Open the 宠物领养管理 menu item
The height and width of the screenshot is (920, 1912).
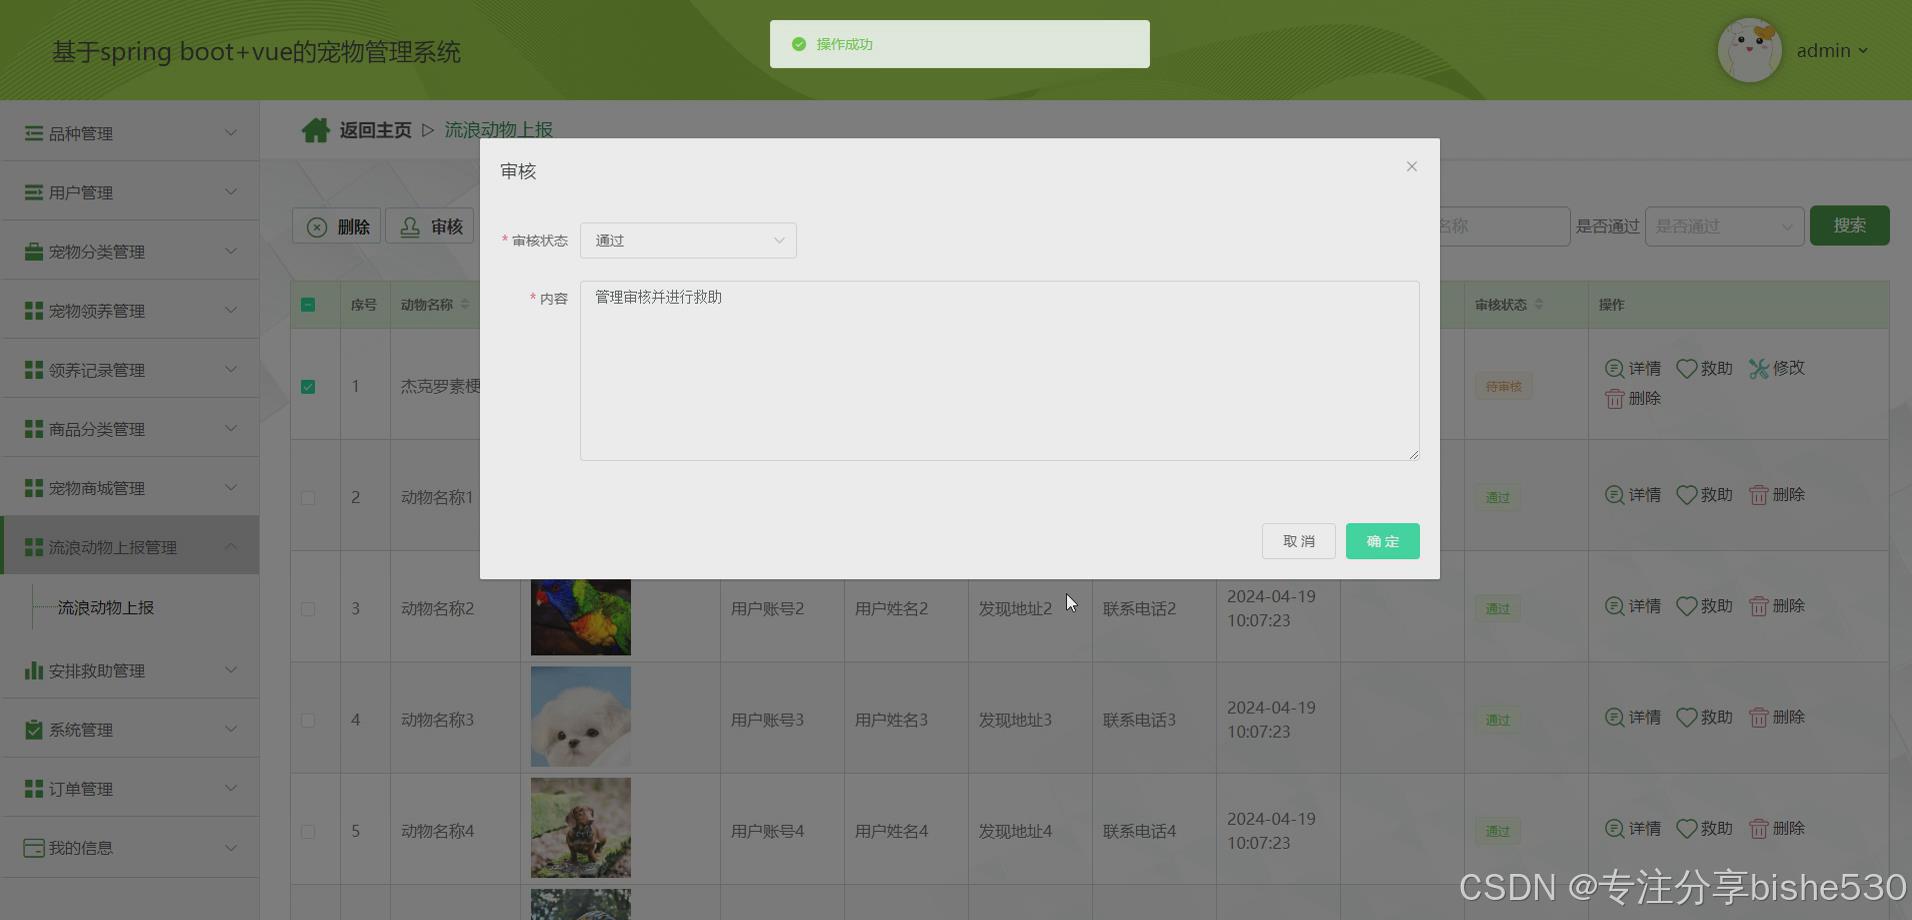coord(130,310)
